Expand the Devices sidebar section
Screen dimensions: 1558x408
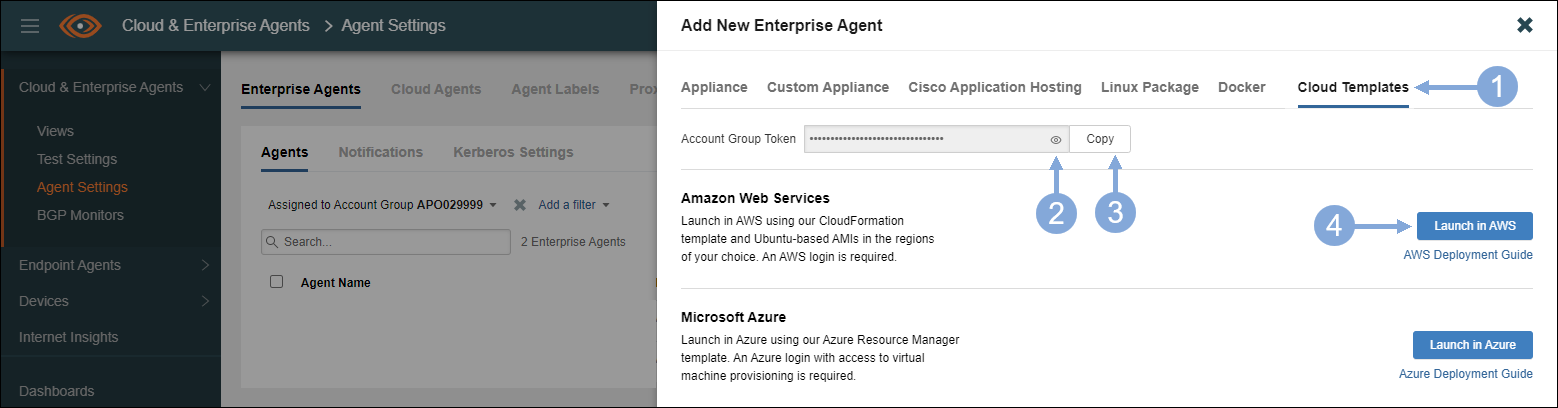click(205, 301)
